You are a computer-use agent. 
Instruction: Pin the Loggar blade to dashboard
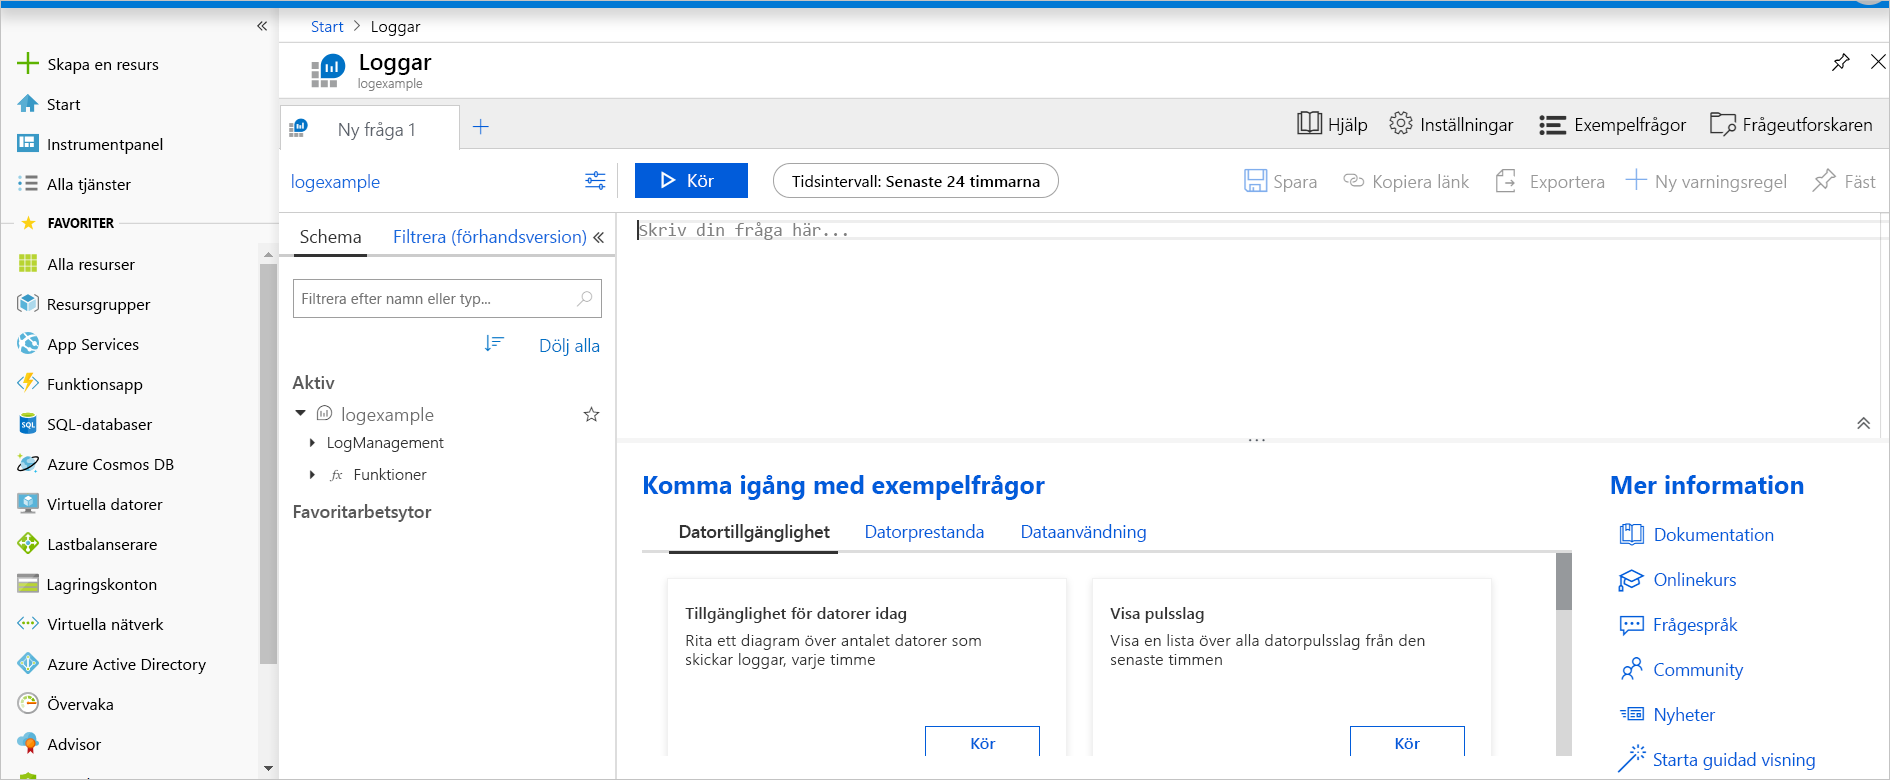pyautogui.click(x=1841, y=62)
